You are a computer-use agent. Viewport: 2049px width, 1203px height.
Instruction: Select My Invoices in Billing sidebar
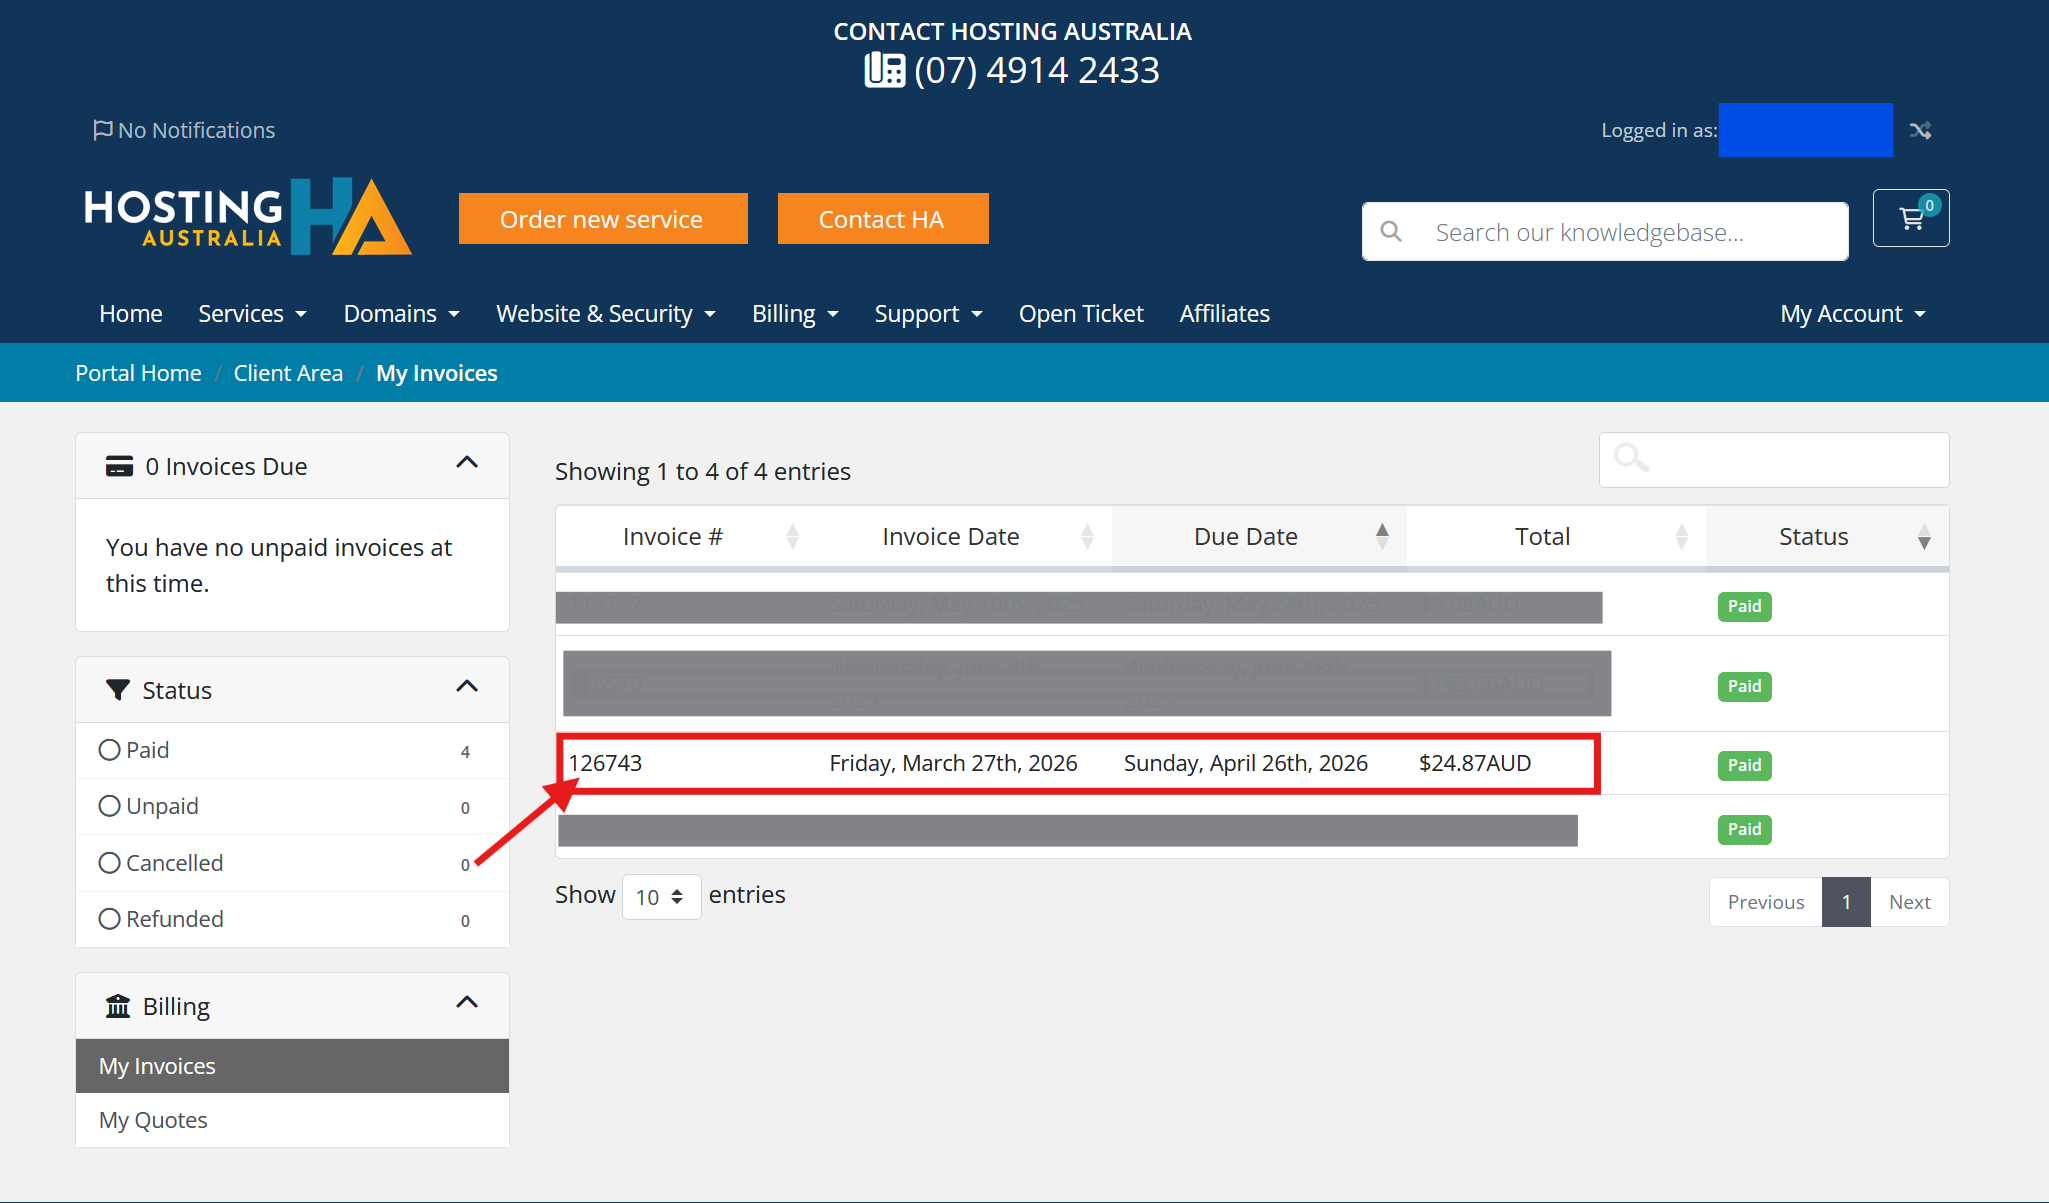tap(292, 1066)
